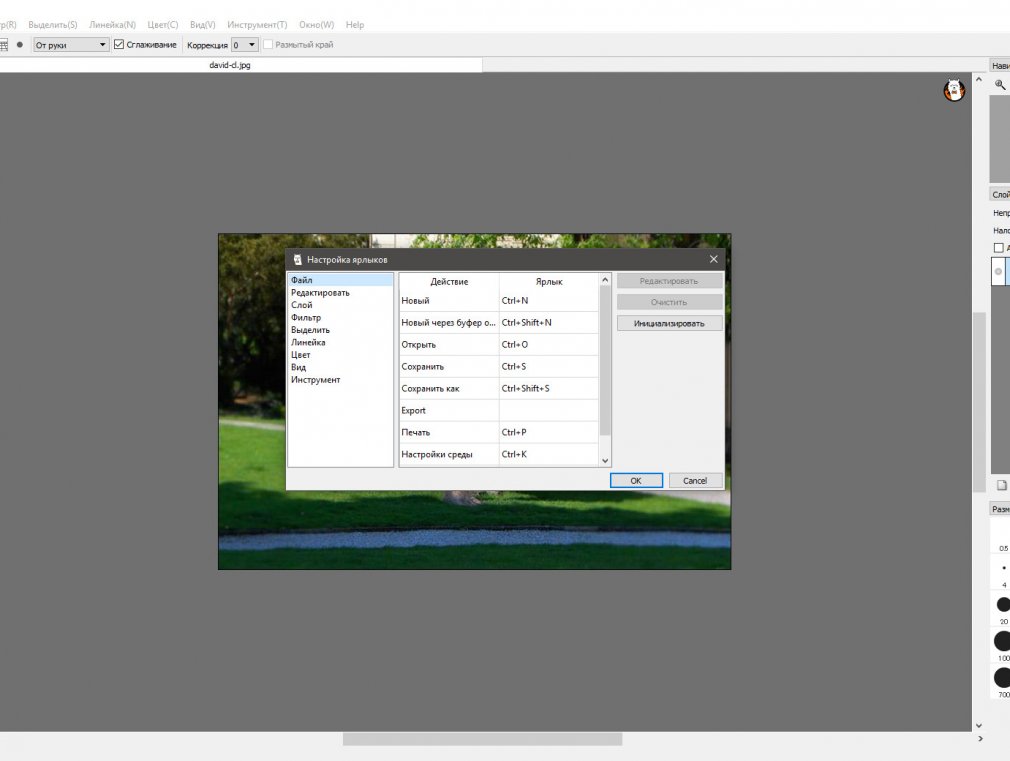
Task: Select Редактировать in the category list
Action: pos(340,293)
